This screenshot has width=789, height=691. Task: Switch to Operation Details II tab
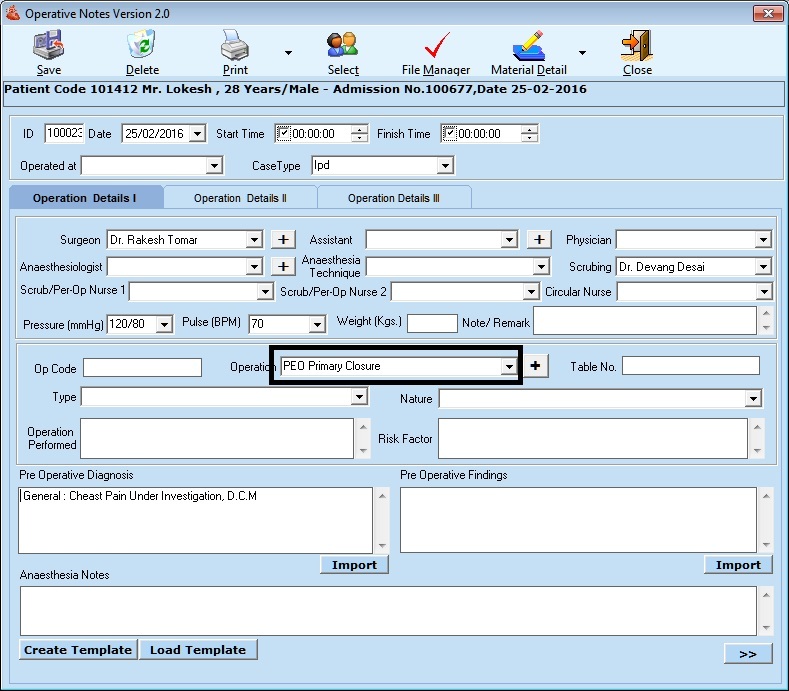pyautogui.click(x=240, y=198)
